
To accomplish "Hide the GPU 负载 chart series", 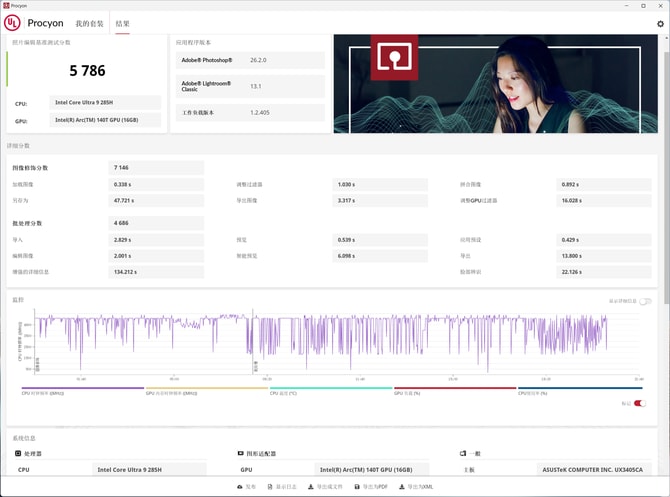I will click(455, 392).
